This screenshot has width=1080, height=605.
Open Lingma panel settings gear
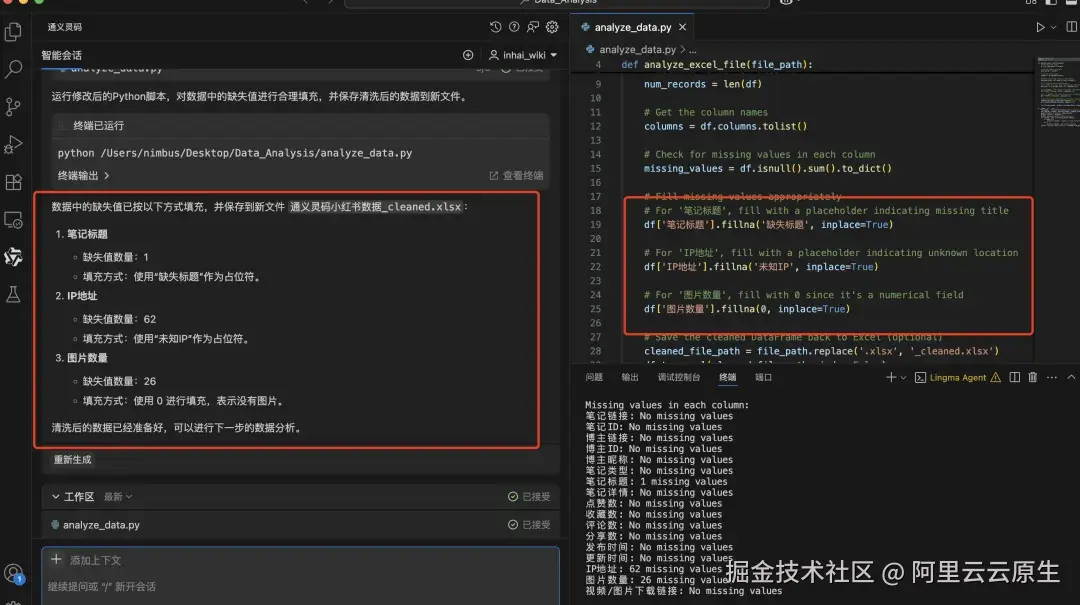552,27
